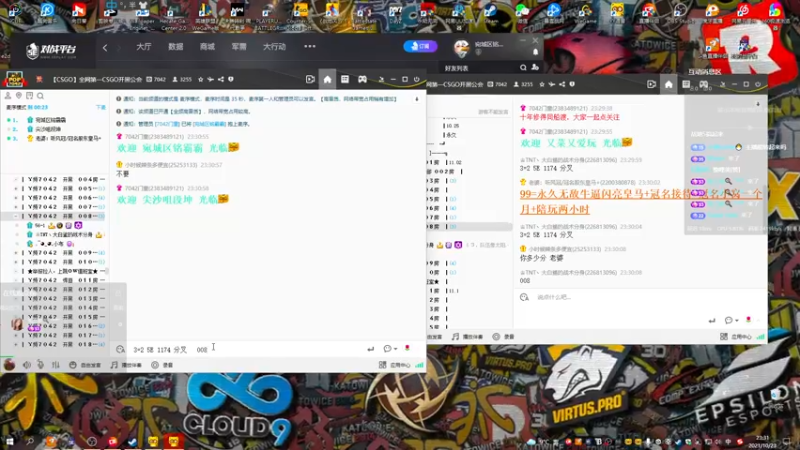Expand room 010 in the channel tree
The width and height of the screenshot is (800, 450).
tap(16, 262)
